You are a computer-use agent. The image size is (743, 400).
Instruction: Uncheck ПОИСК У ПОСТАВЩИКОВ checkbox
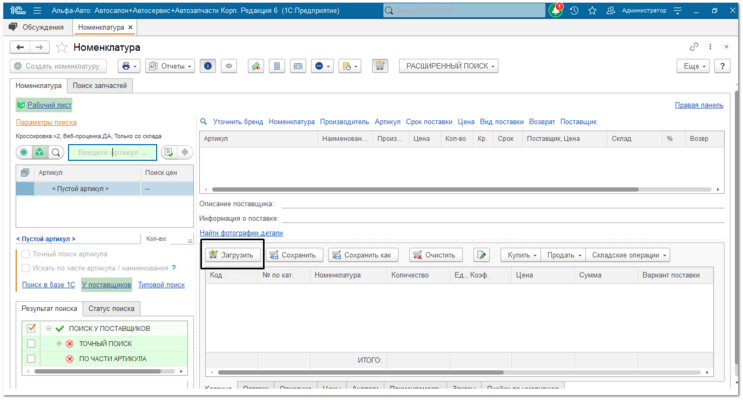click(31, 328)
